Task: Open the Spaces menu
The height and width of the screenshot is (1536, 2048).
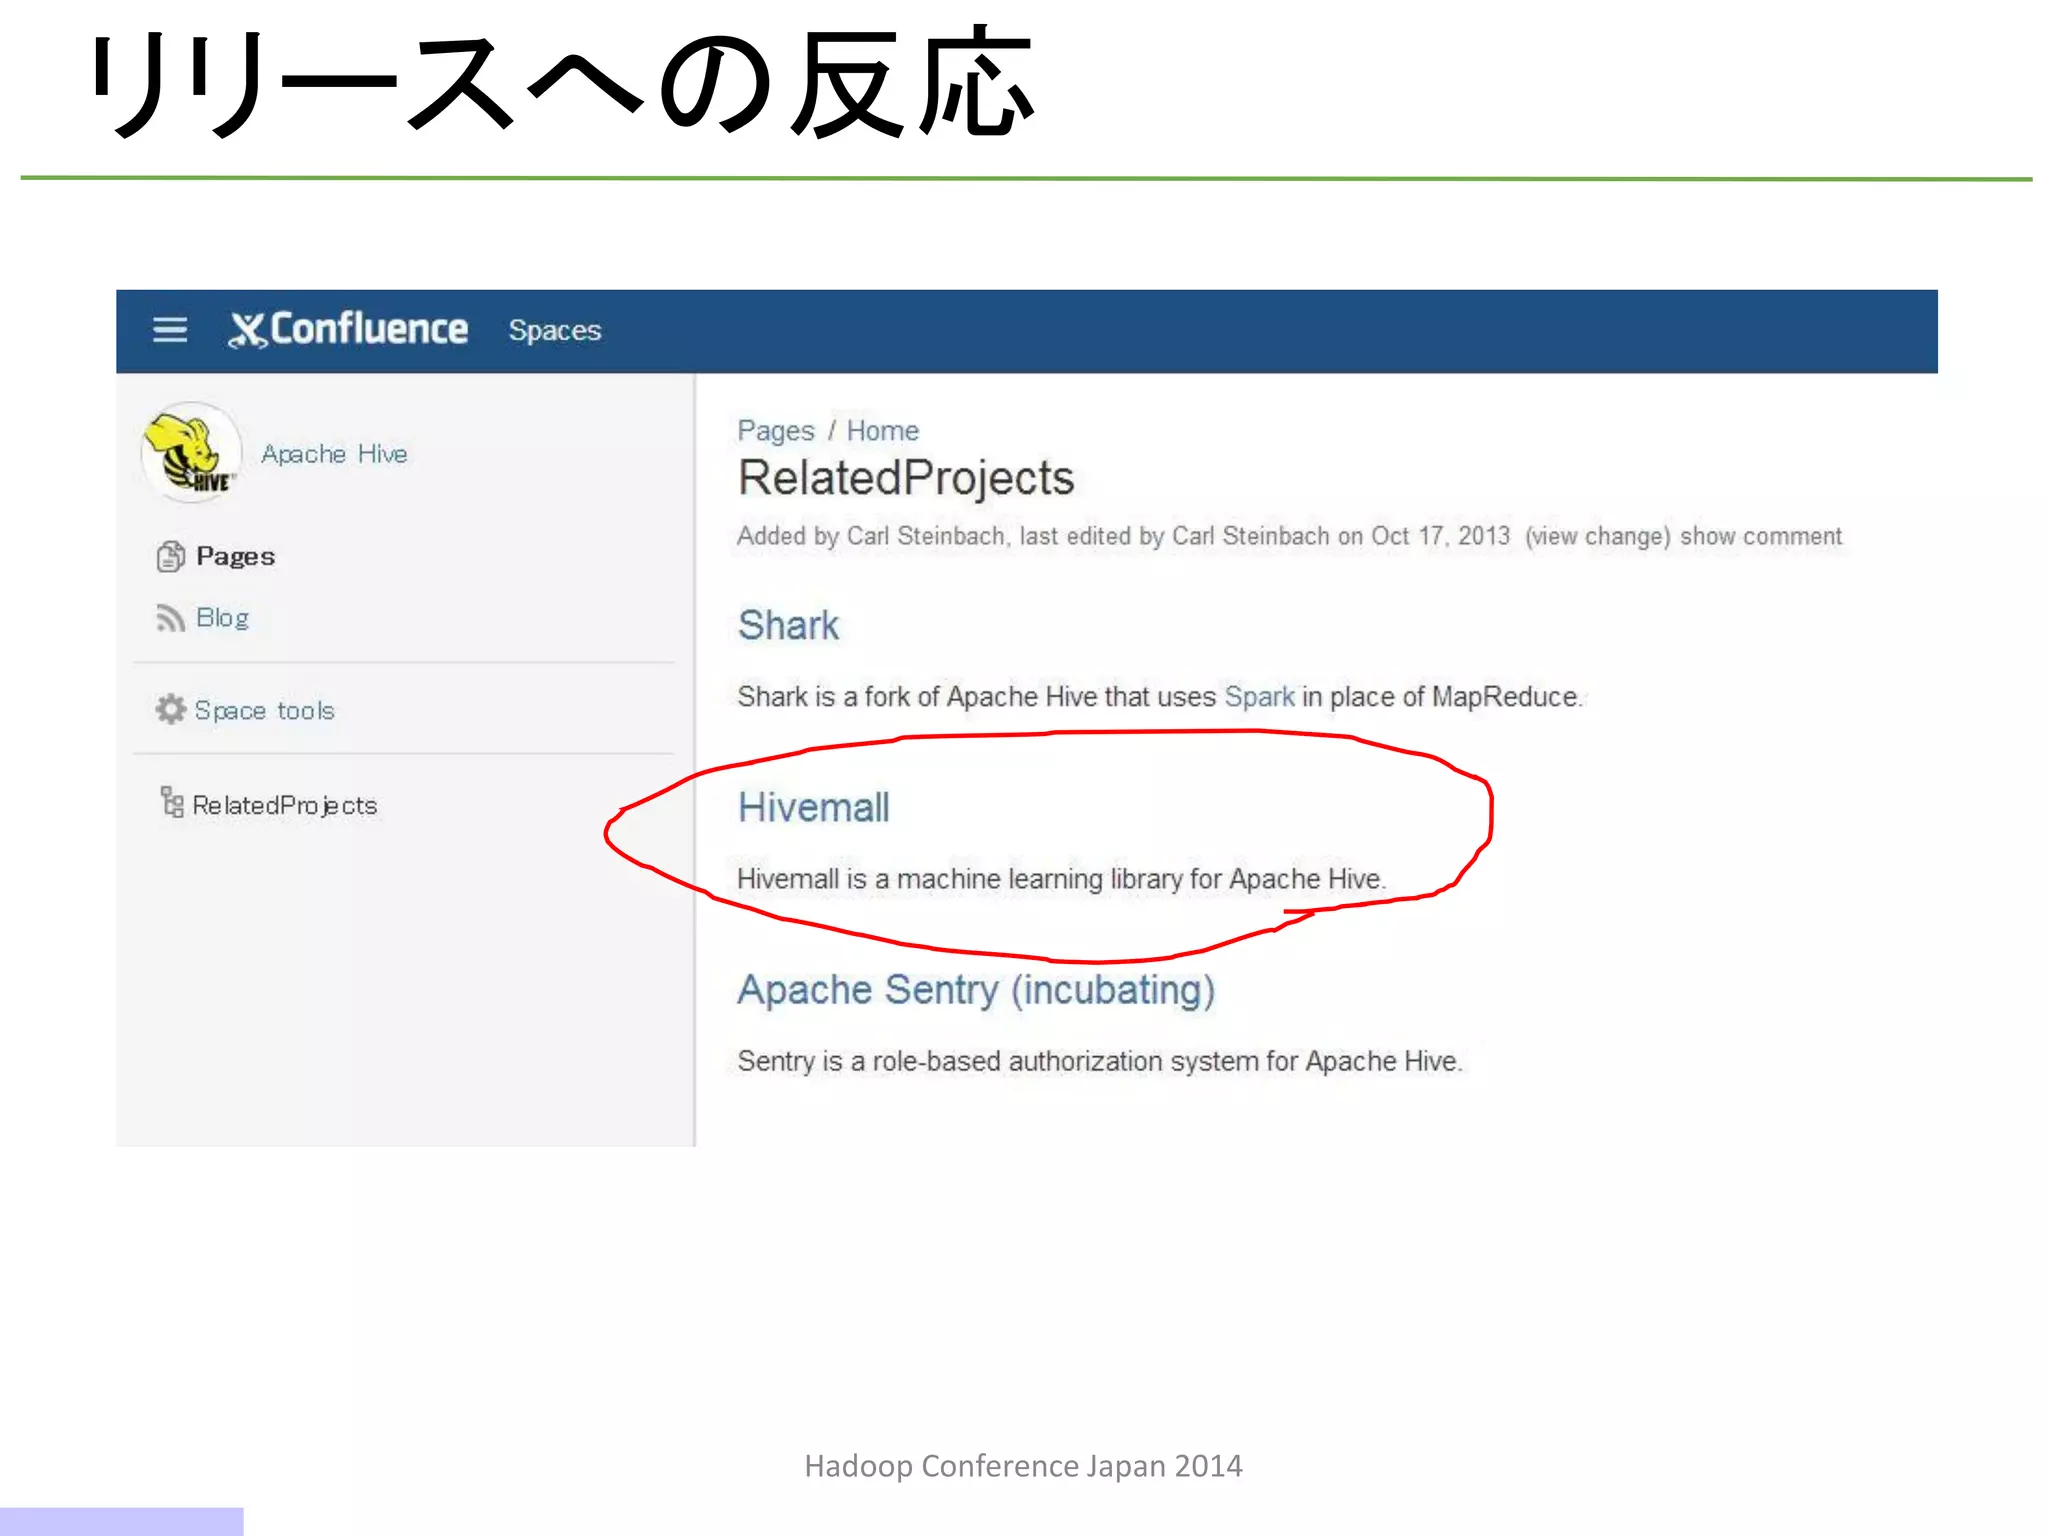Action: (x=554, y=331)
